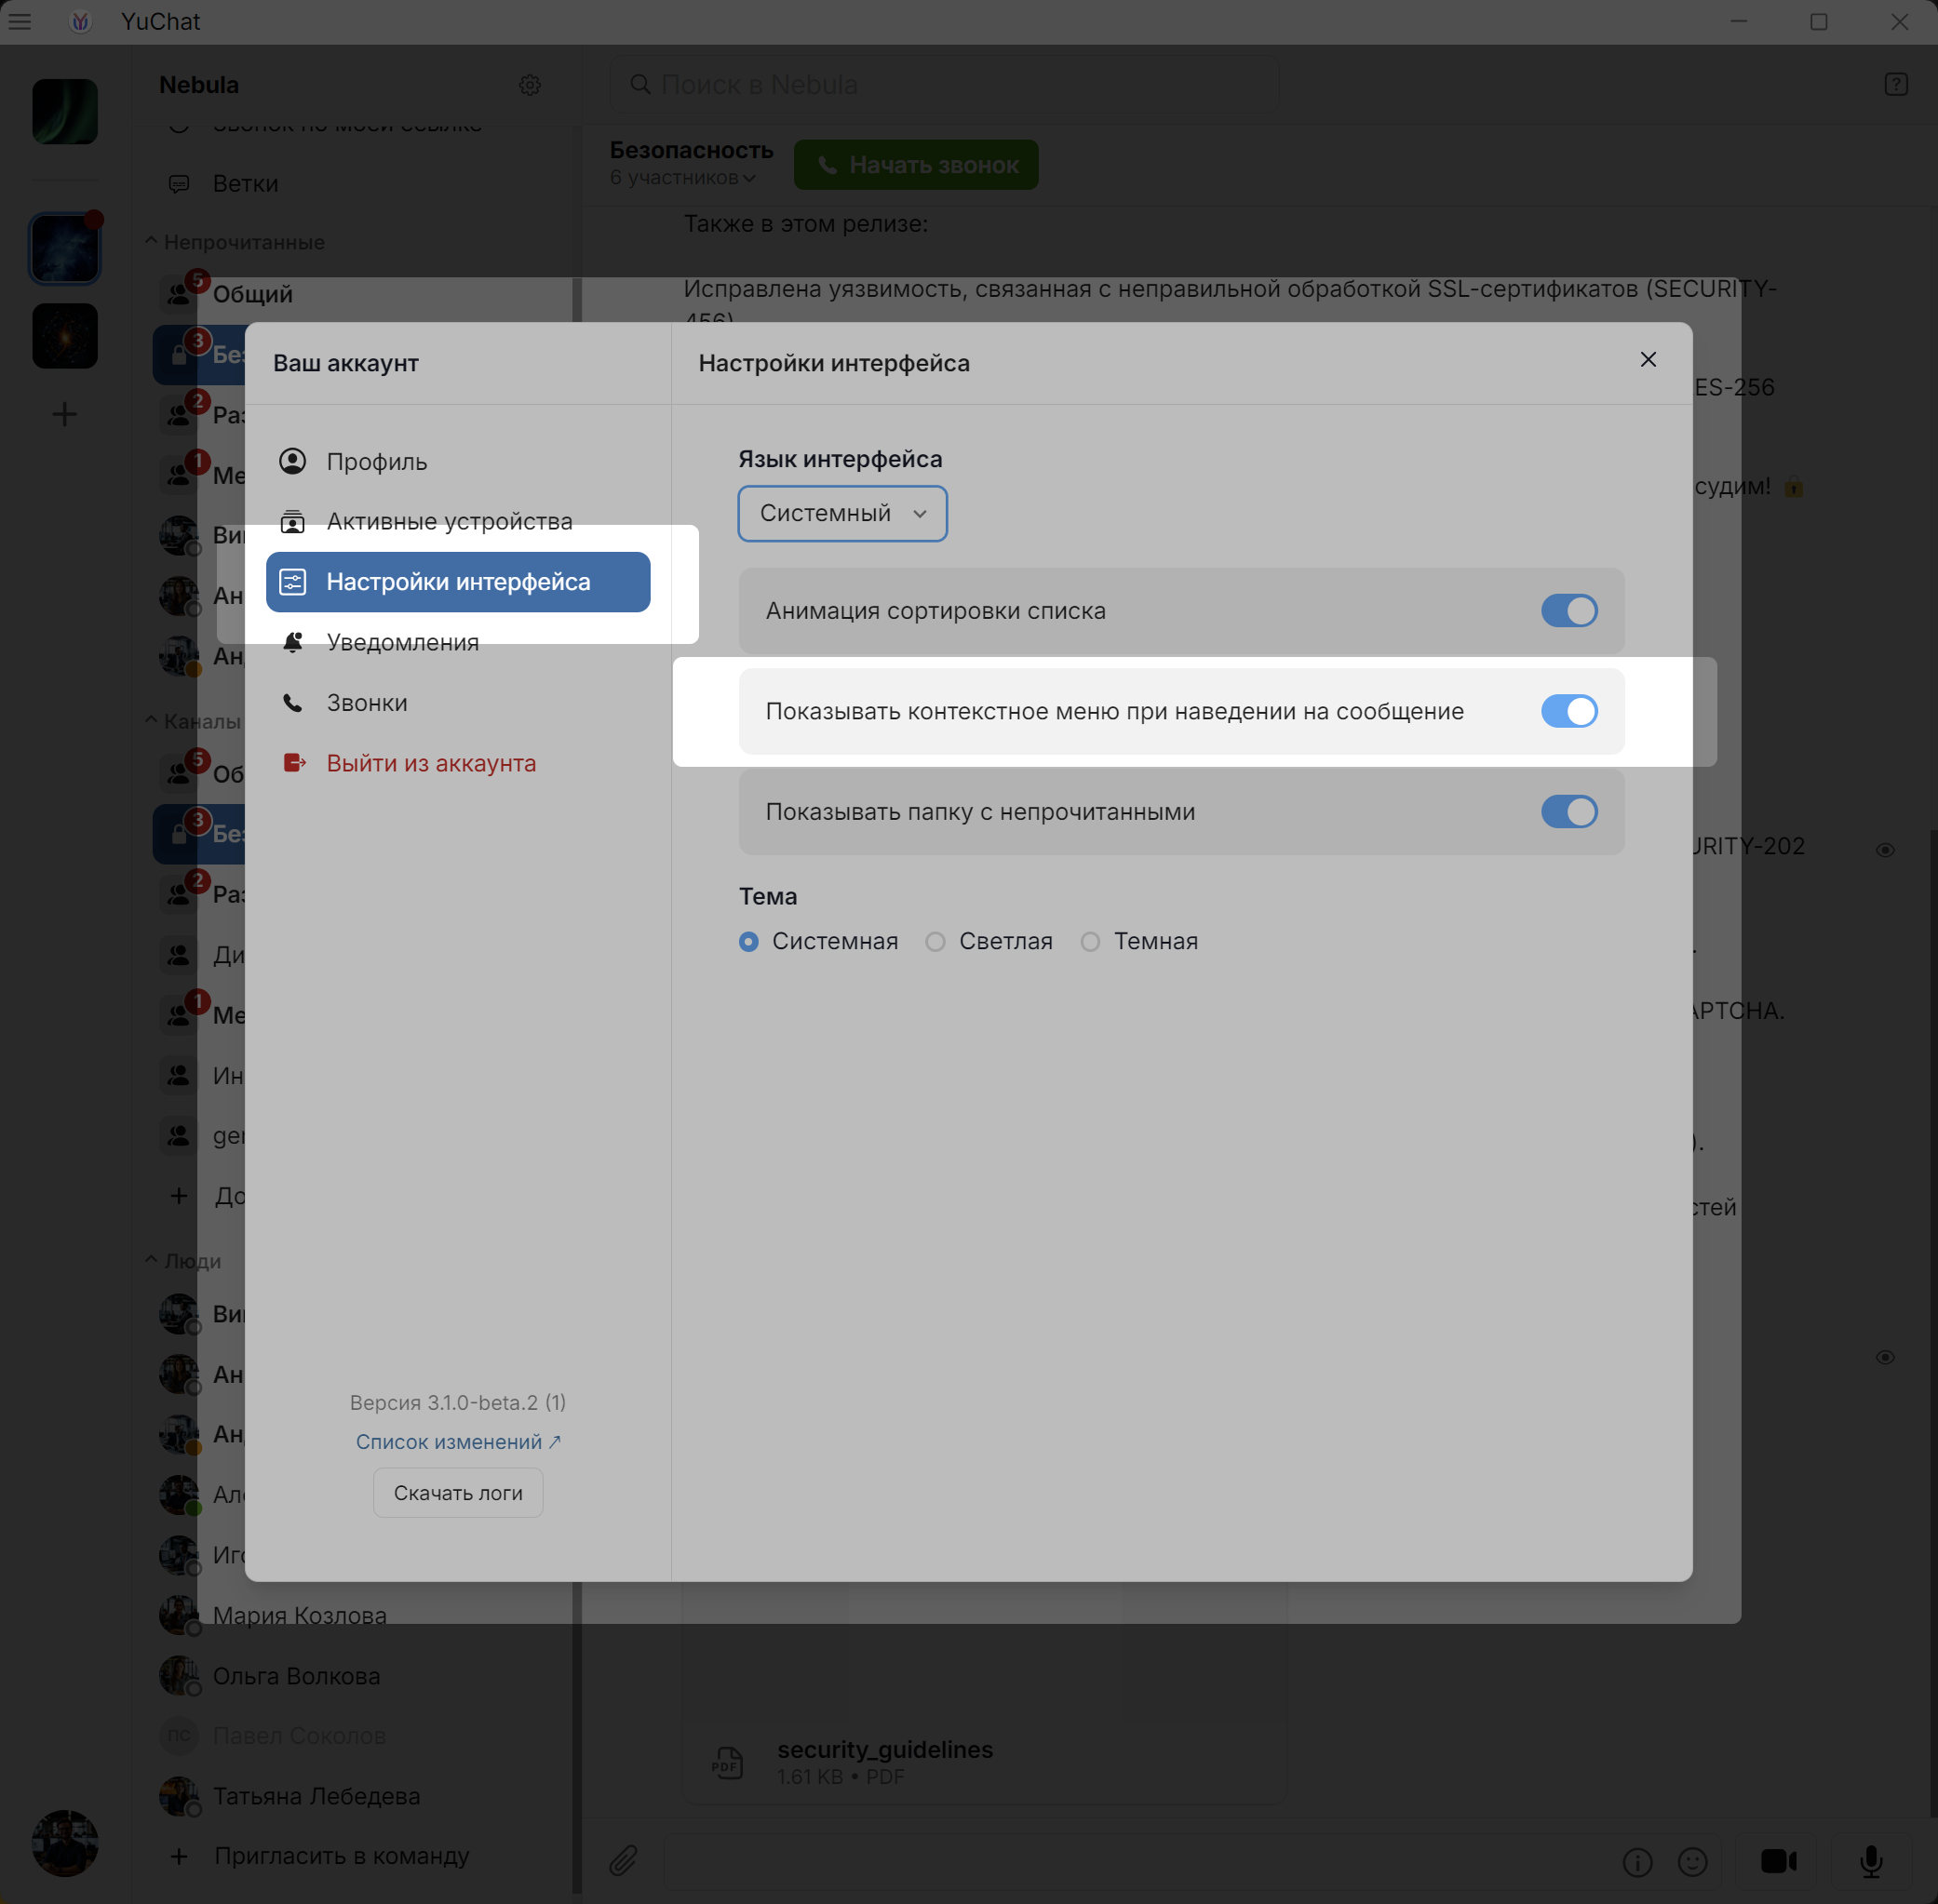This screenshot has width=1938, height=1904.
Task: Select Системная theme radio button
Action: 748,941
